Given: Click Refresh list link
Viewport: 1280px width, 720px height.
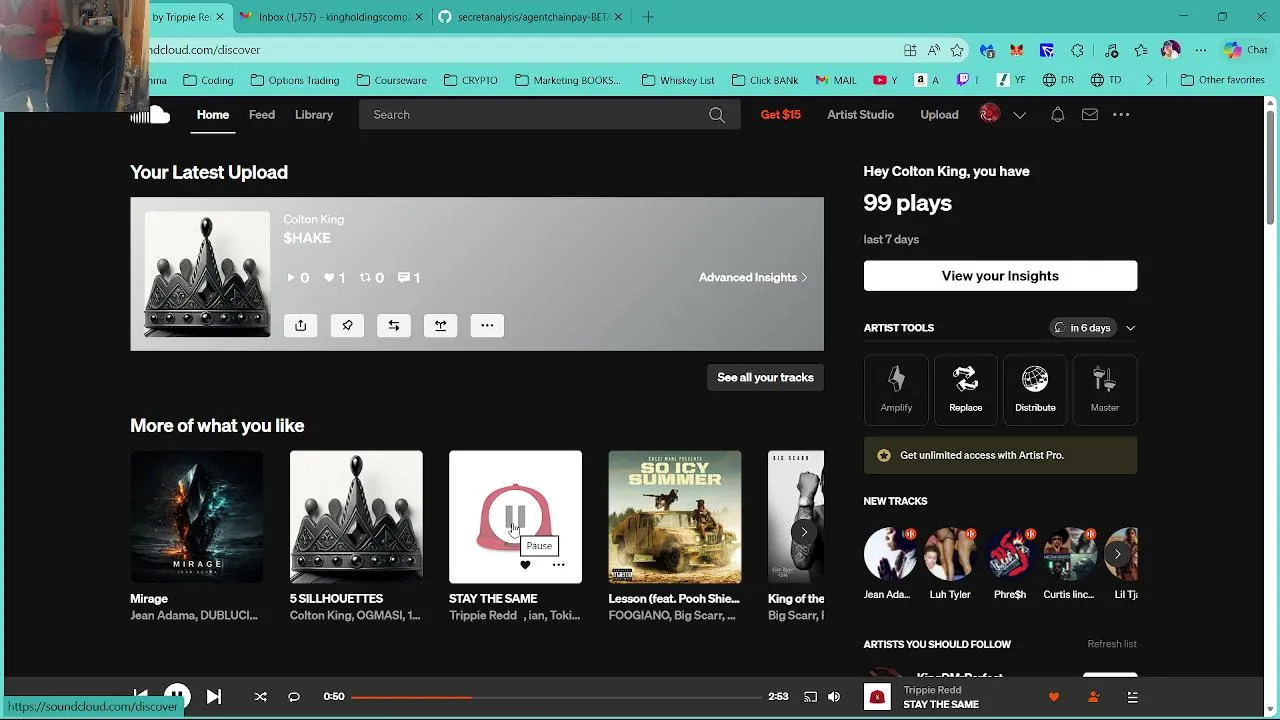Looking at the screenshot, I should click(1112, 644).
